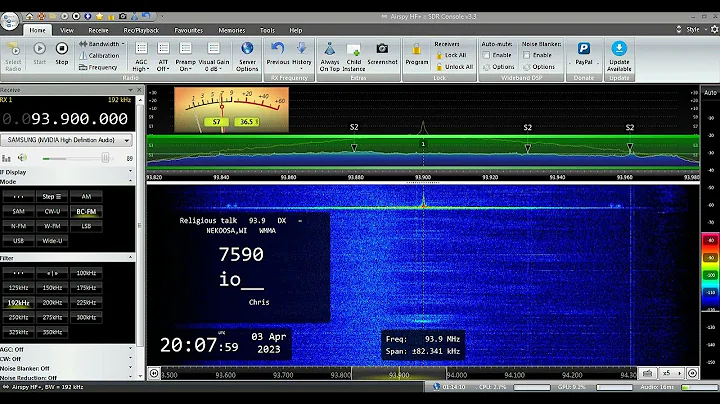Select BC-FM mode
Viewport: 720px width, 404px height.
(x=86, y=212)
